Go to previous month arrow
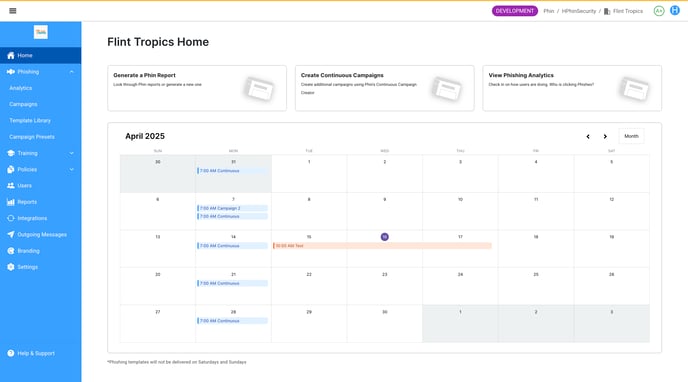Viewport: 688px width, 382px height. coord(588,136)
